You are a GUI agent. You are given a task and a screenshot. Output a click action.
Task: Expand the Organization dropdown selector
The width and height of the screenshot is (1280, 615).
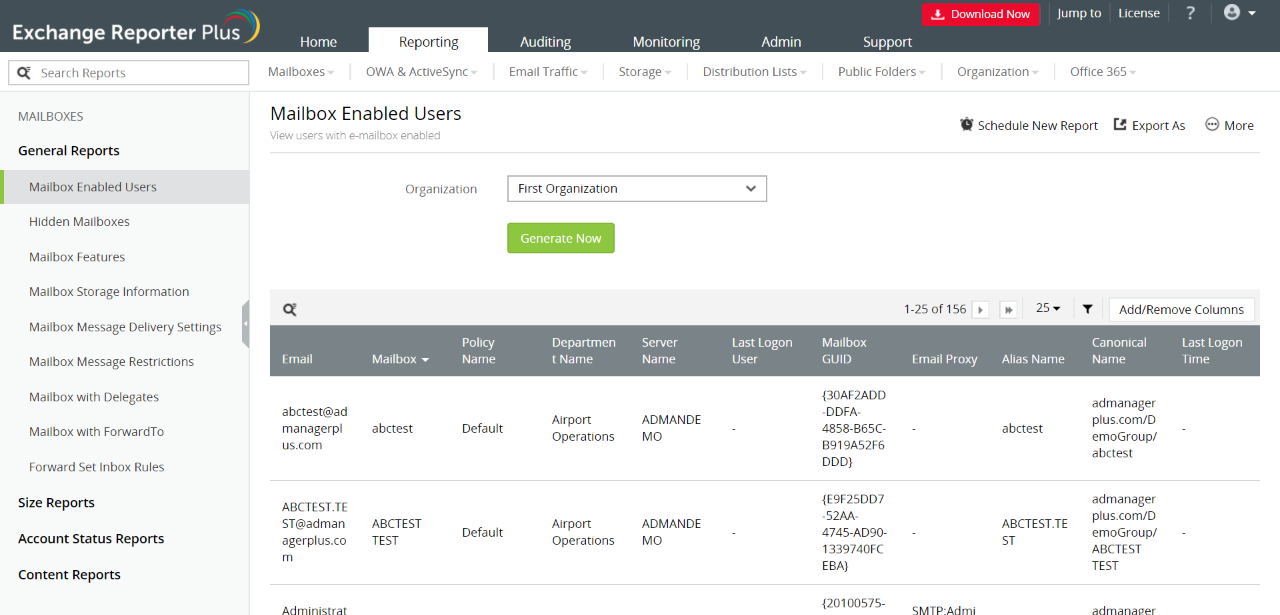pyautogui.click(x=636, y=189)
